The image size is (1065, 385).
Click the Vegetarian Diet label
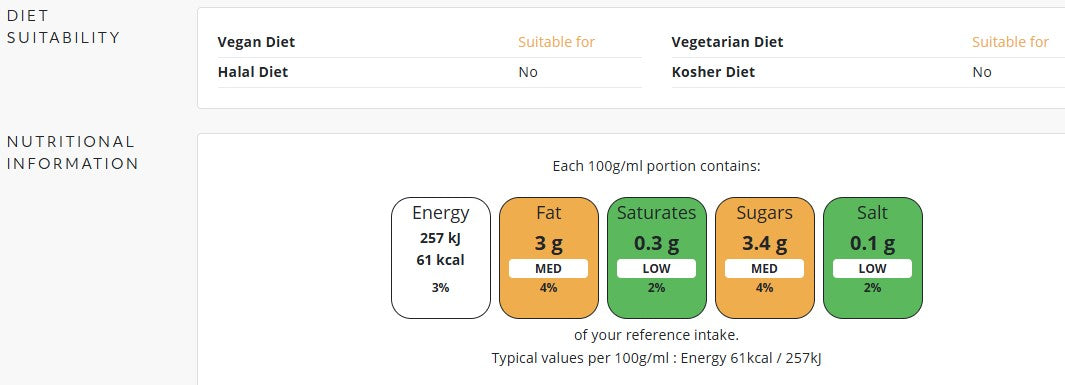click(x=727, y=42)
